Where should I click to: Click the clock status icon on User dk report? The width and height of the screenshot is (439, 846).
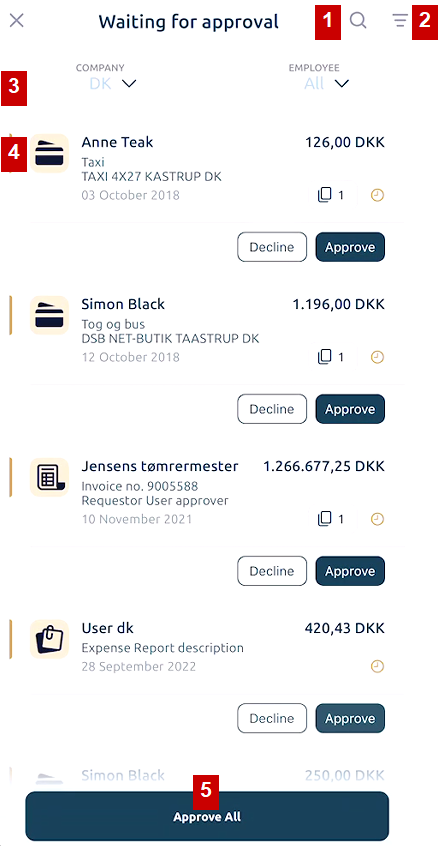(378, 666)
